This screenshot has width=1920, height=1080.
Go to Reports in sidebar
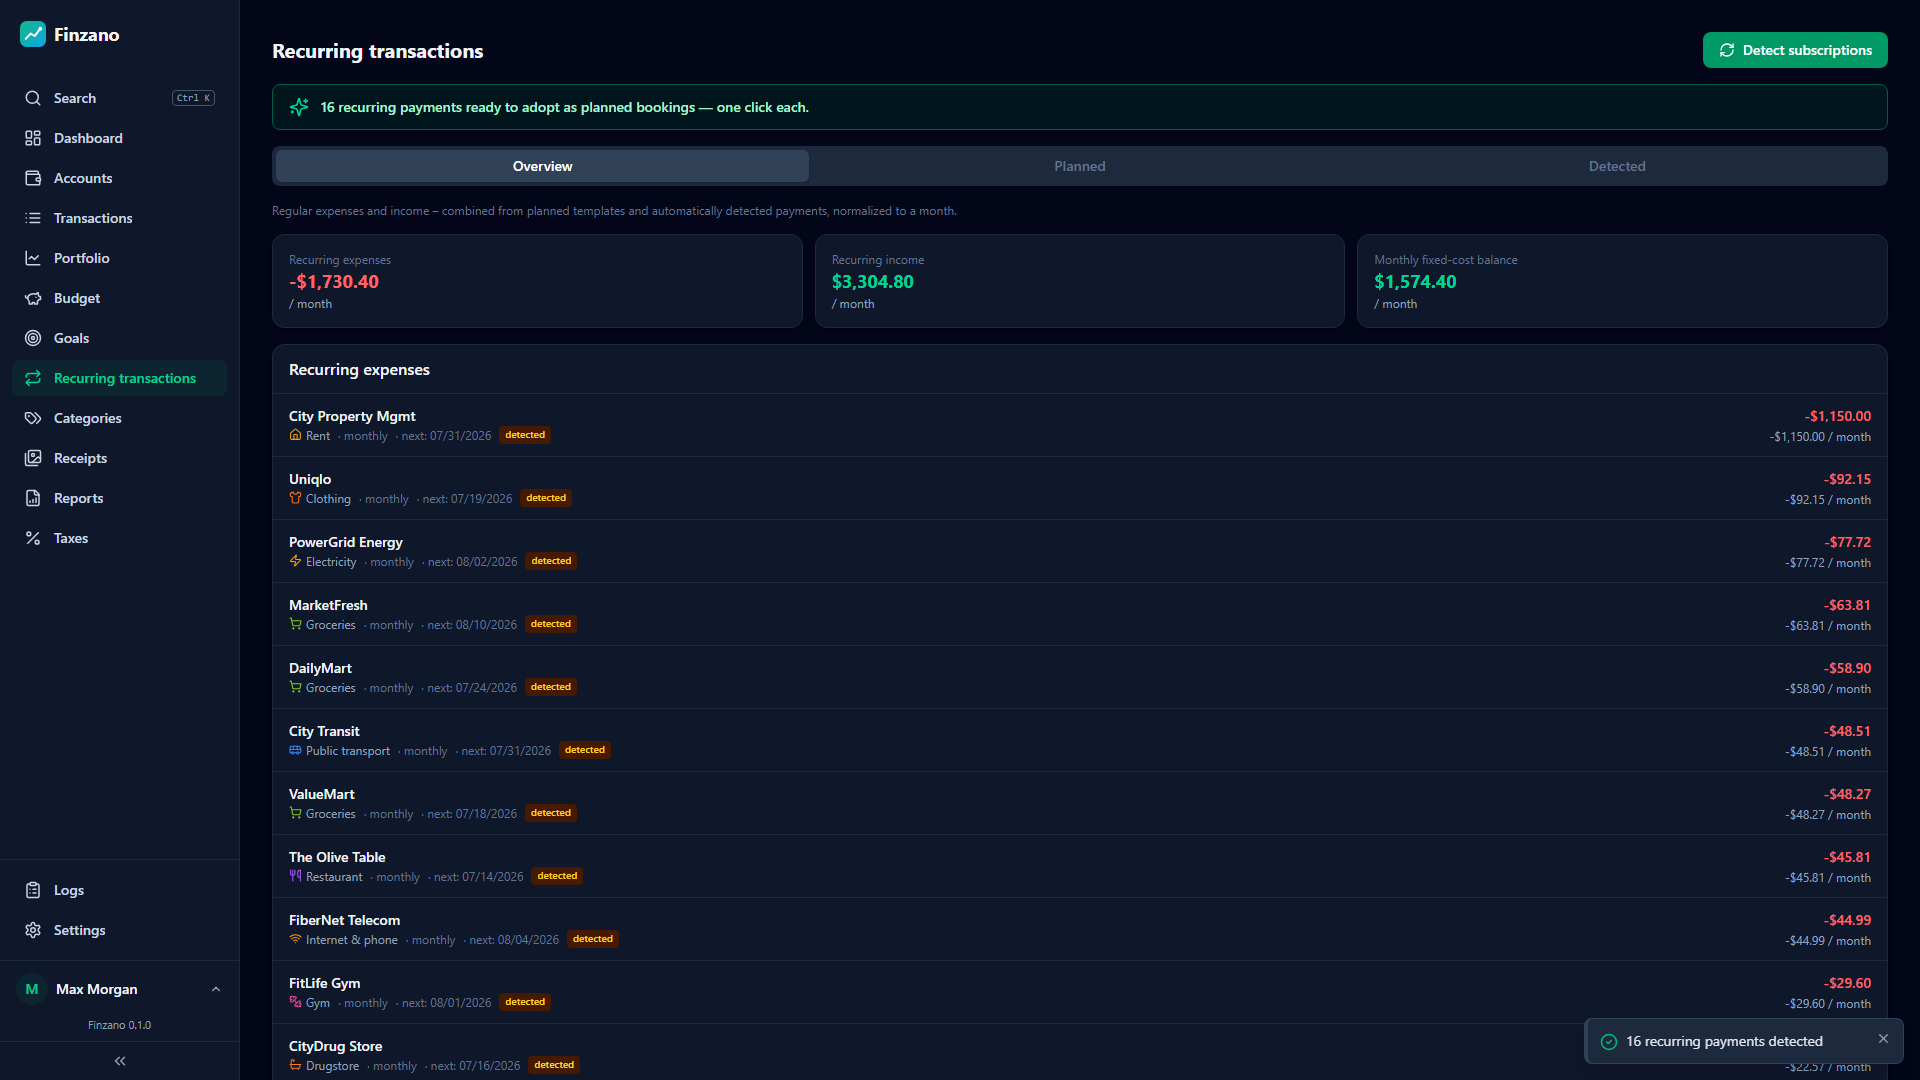(119, 498)
